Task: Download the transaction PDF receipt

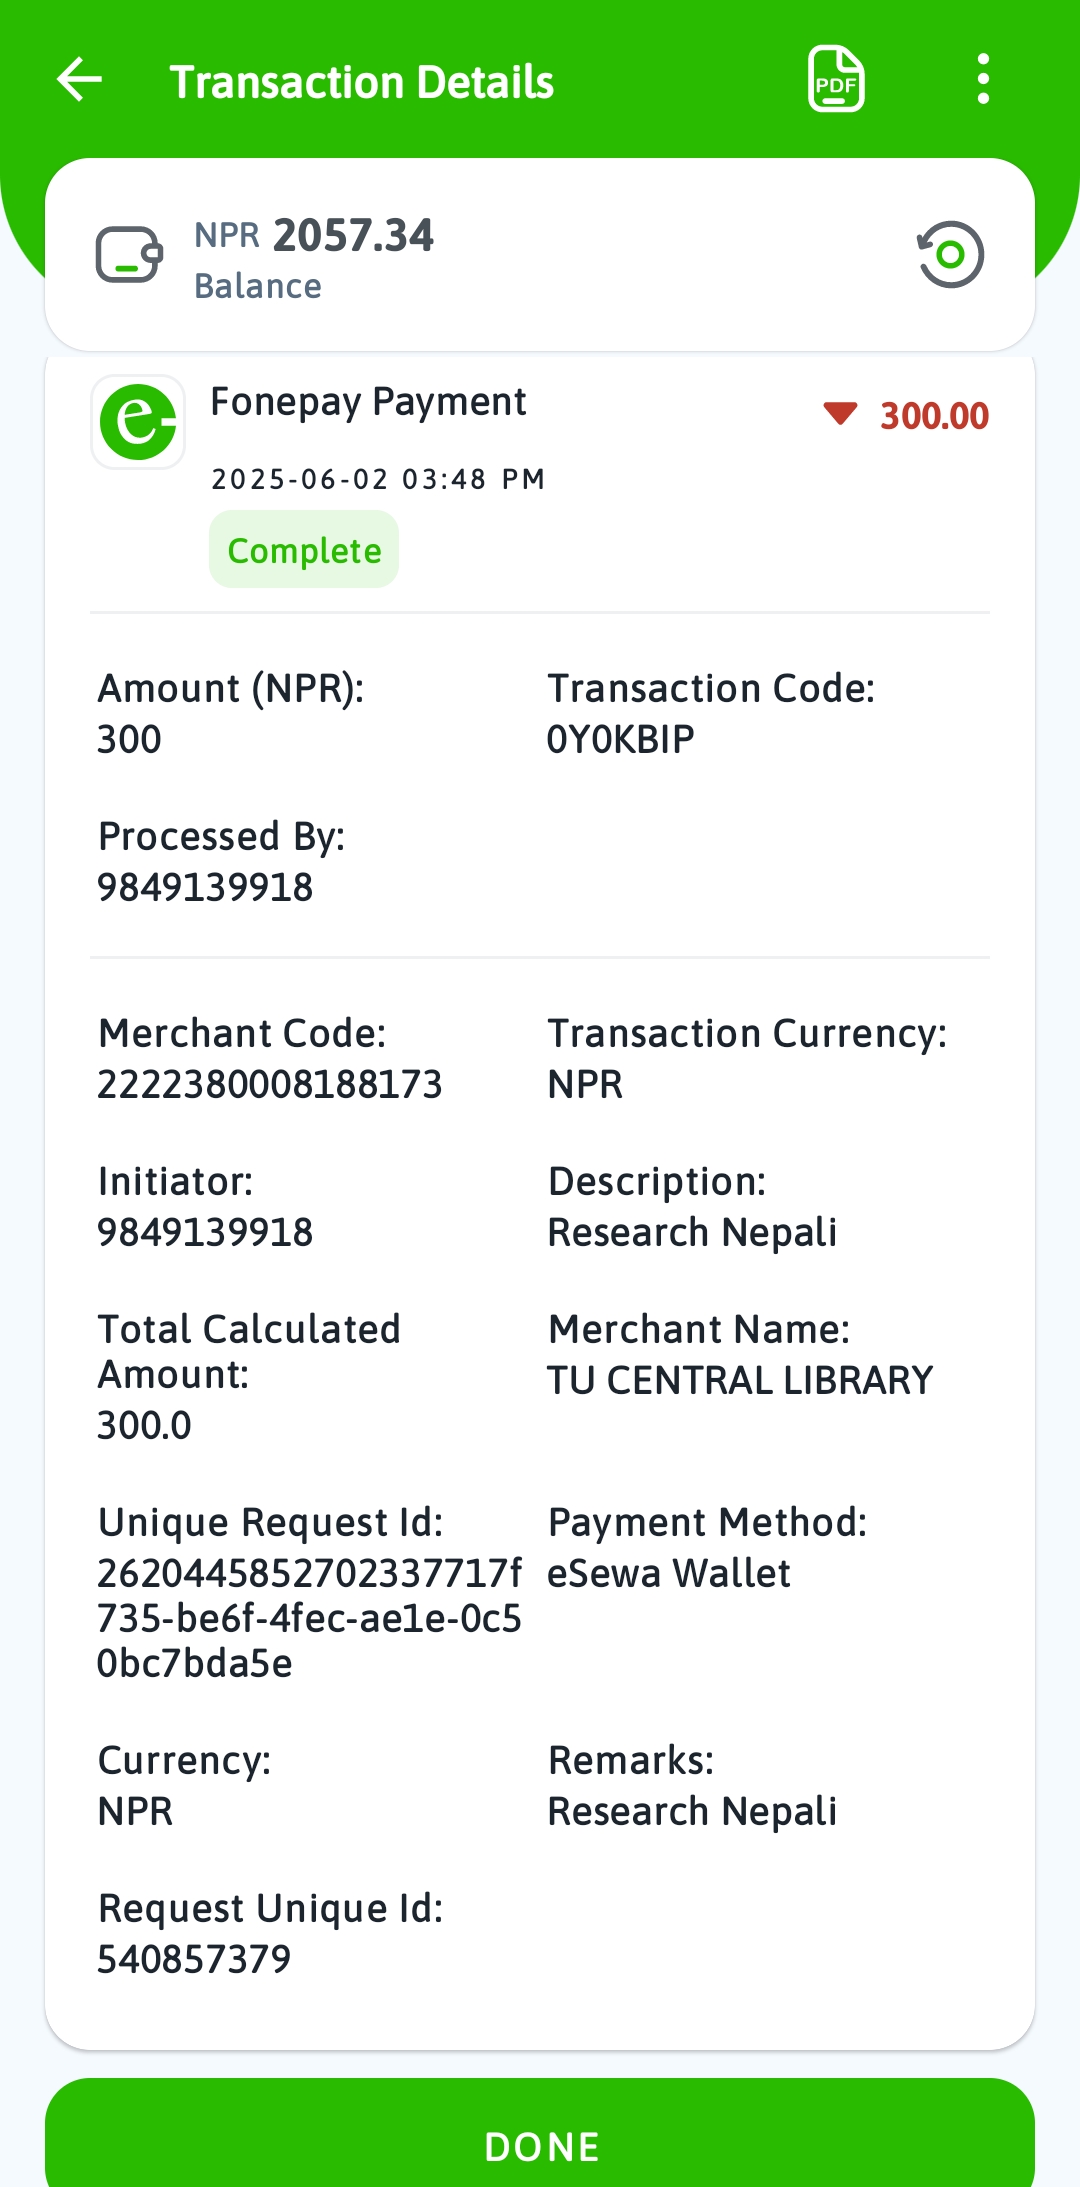Action: (x=836, y=80)
